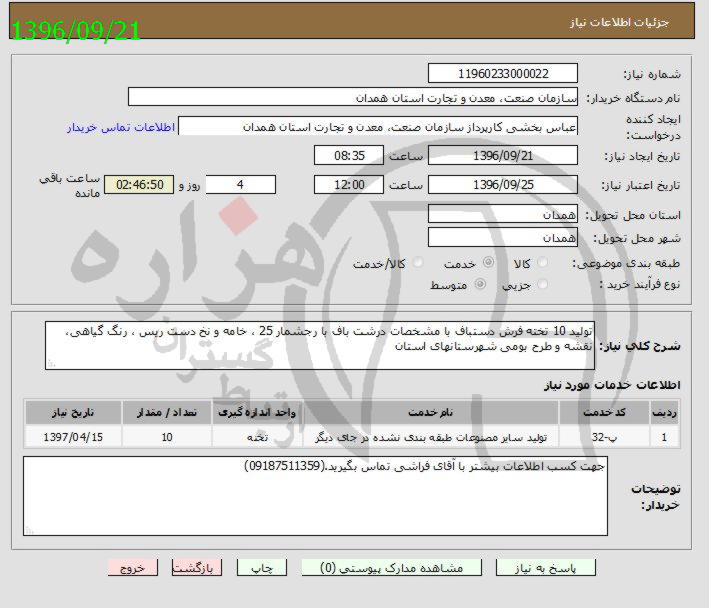Click the ساعت باقی مانده label
709x608 pixels.
click(69, 185)
